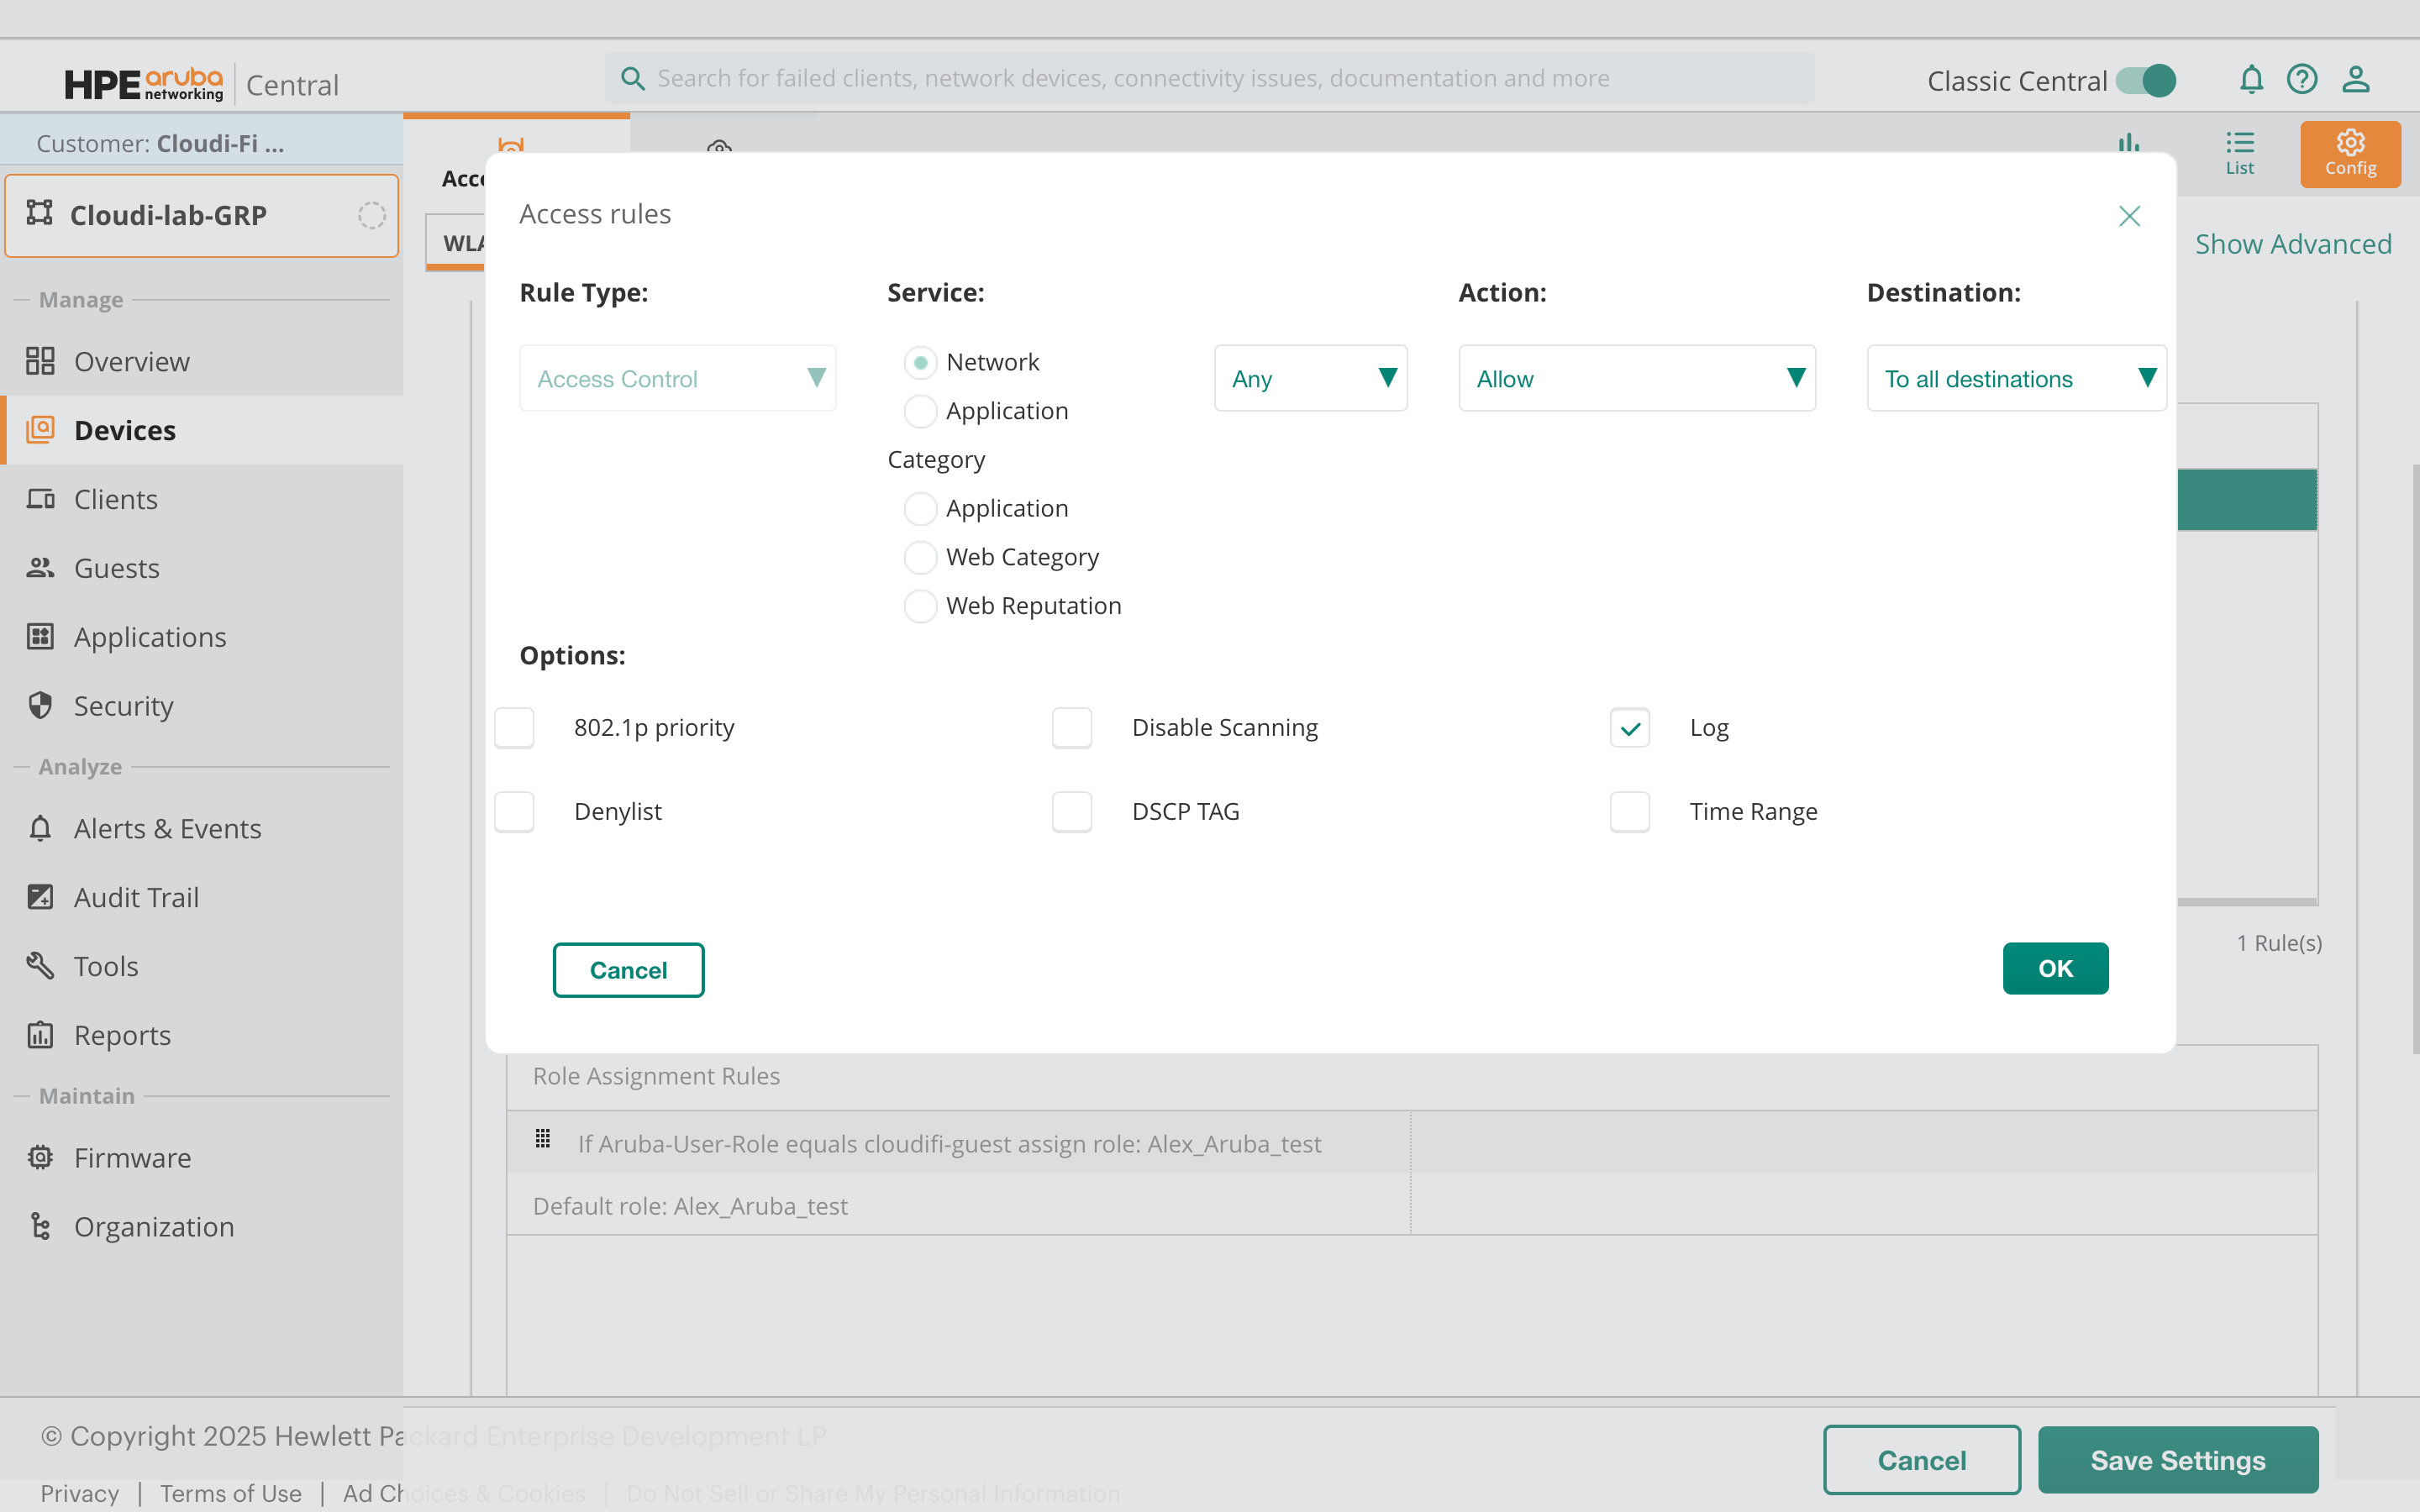Expand the Service Any dropdown
The width and height of the screenshot is (2420, 1512).
tap(1310, 378)
